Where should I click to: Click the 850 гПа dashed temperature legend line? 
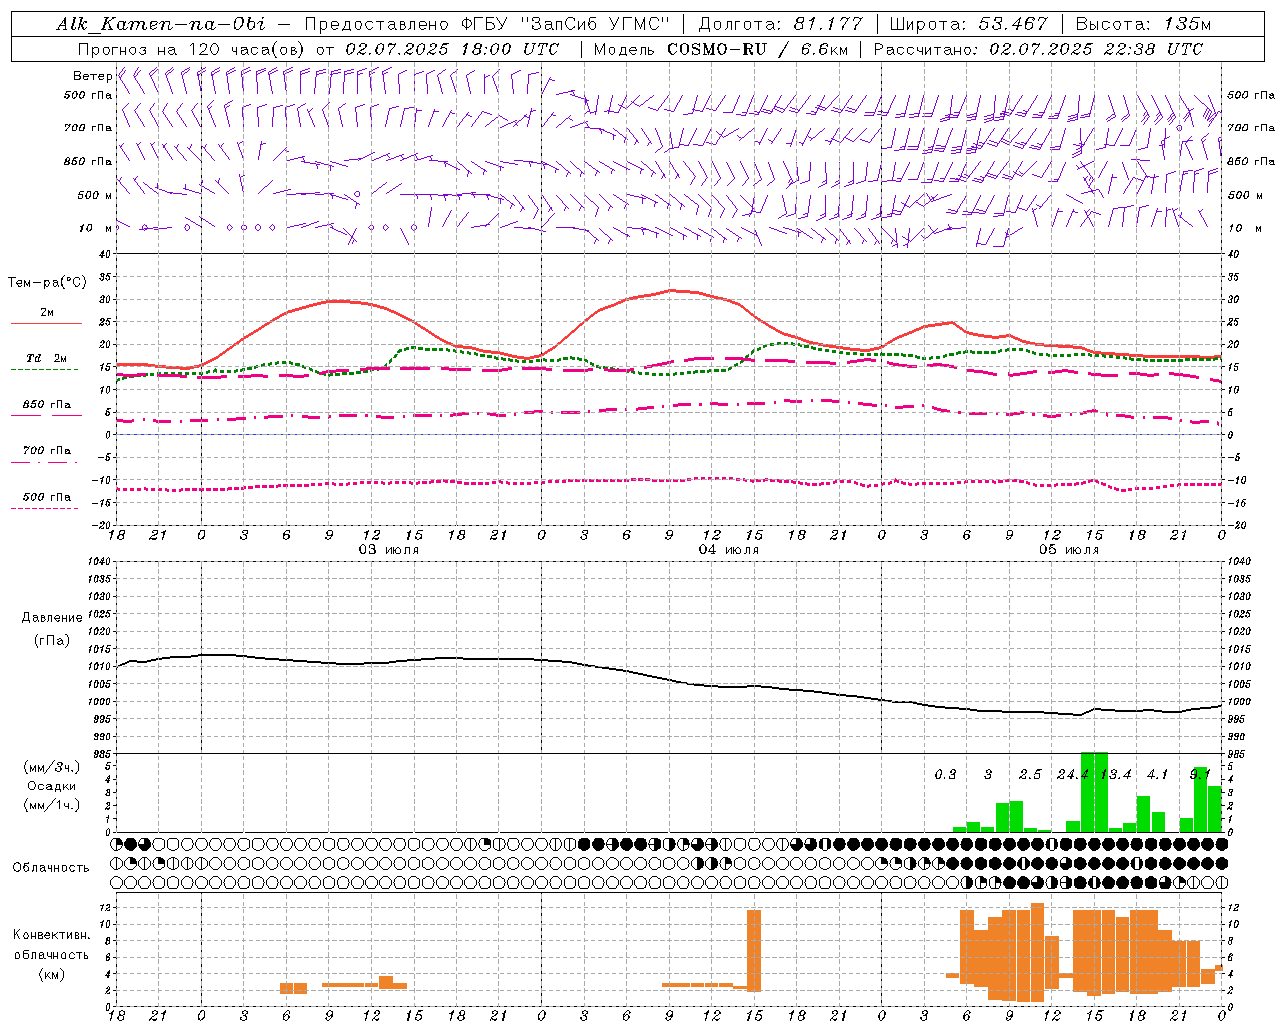(x=46, y=415)
